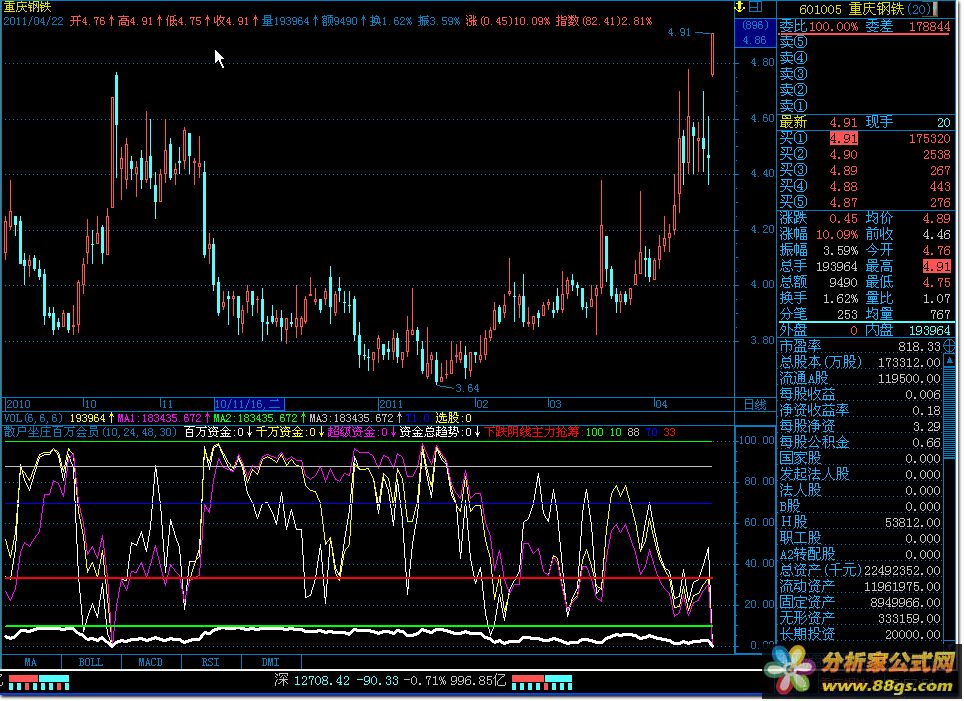Screen dimensions: 964x701
Task: Click the 买① volume 175320
Action: coord(929,139)
